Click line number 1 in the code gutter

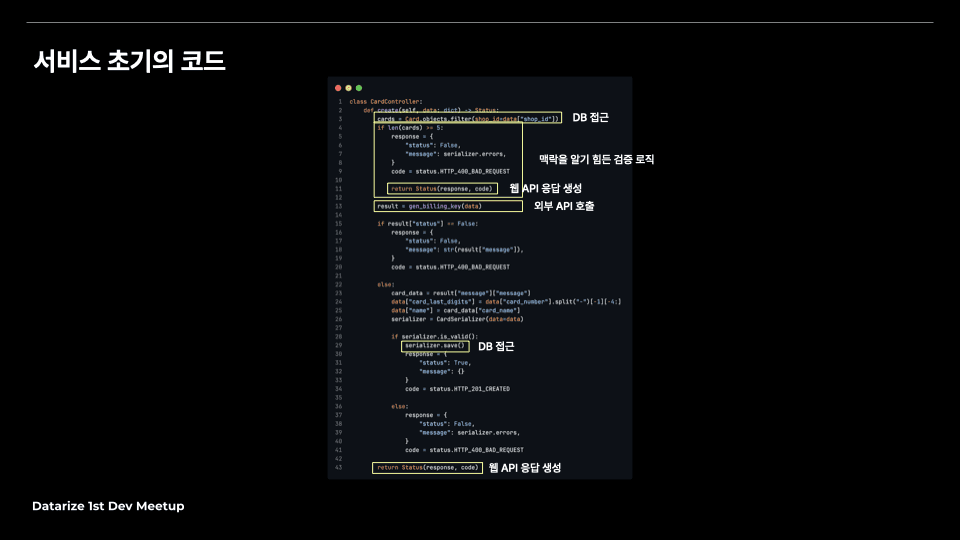click(x=340, y=102)
